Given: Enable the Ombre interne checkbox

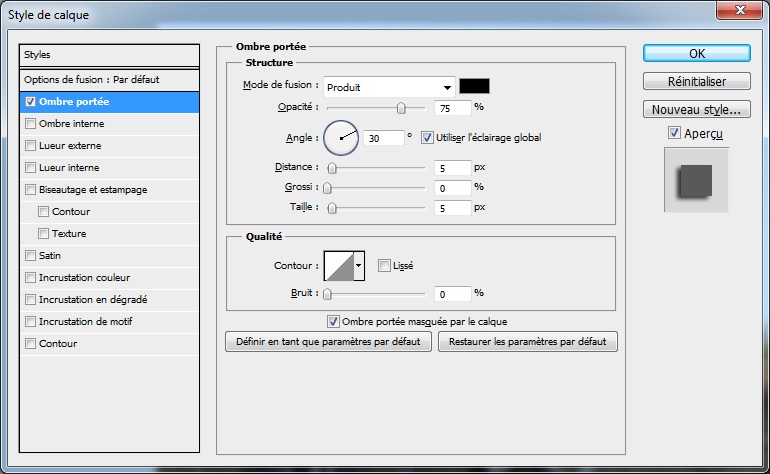Looking at the screenshot, I should tap(31, 124).
